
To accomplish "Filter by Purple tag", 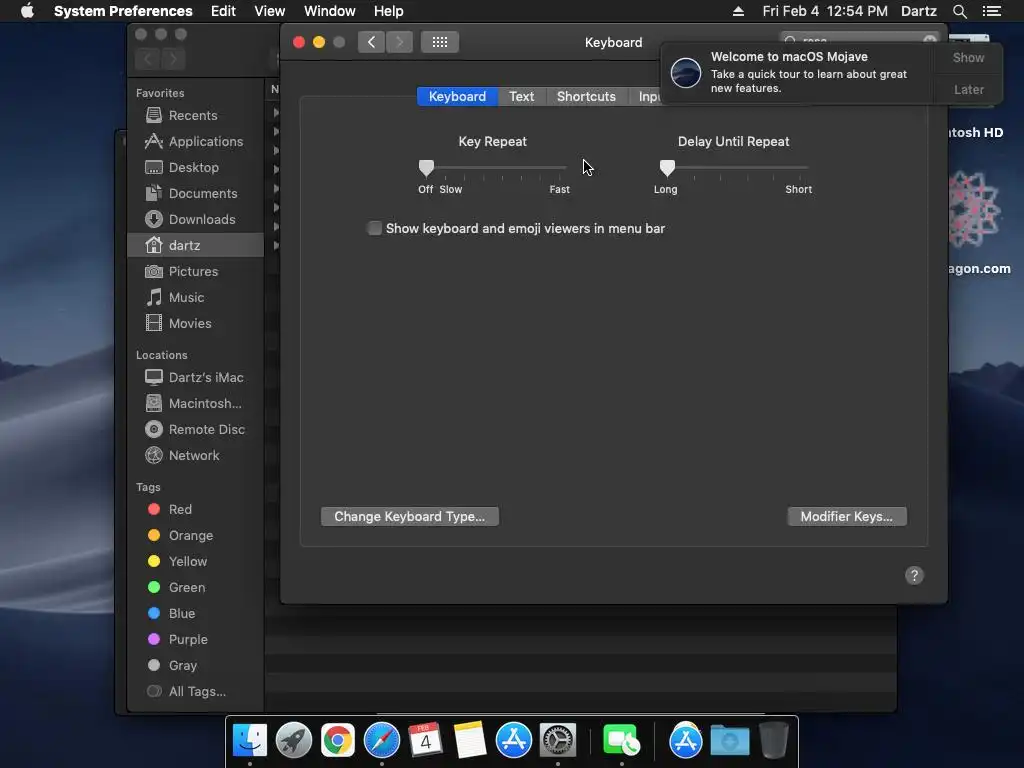I will click(178, 640).
